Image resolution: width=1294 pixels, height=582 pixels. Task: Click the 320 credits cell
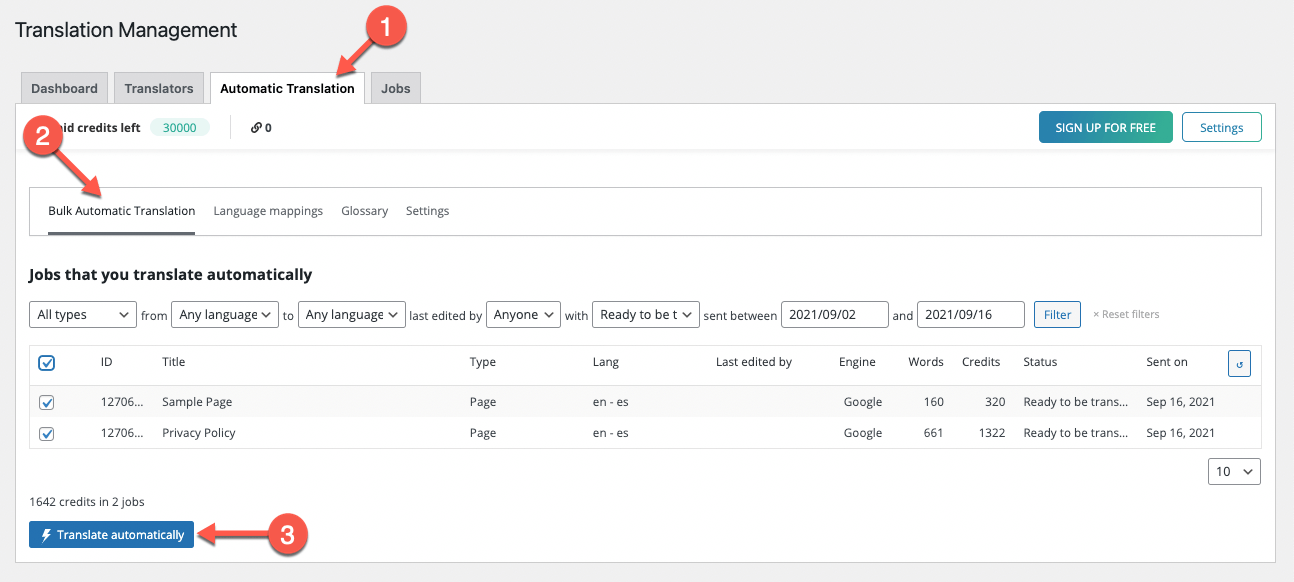[994, 402]
